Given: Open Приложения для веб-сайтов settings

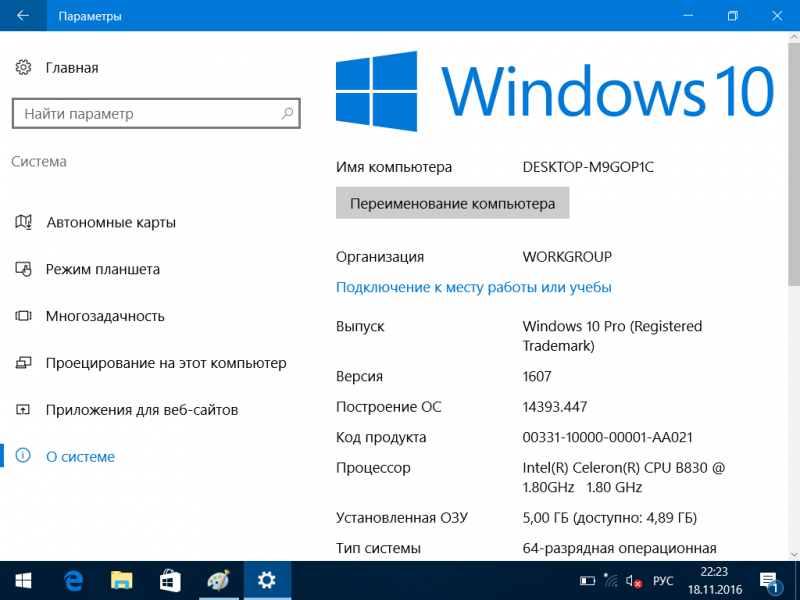Looking at the screenshot, I should point(142,410).
